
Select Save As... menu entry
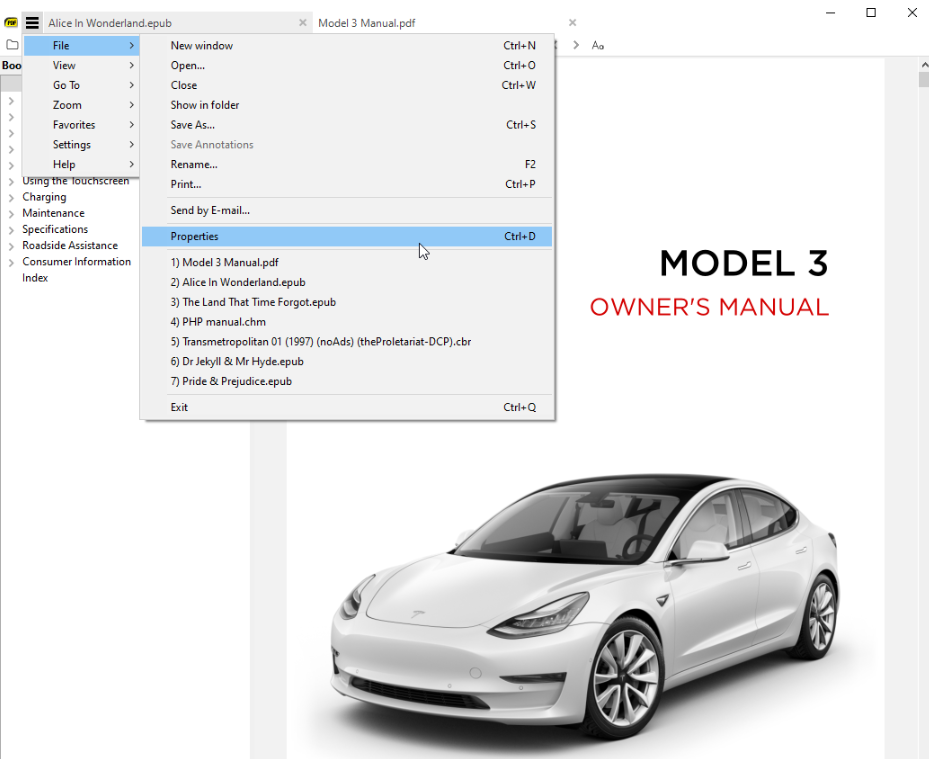347,125
